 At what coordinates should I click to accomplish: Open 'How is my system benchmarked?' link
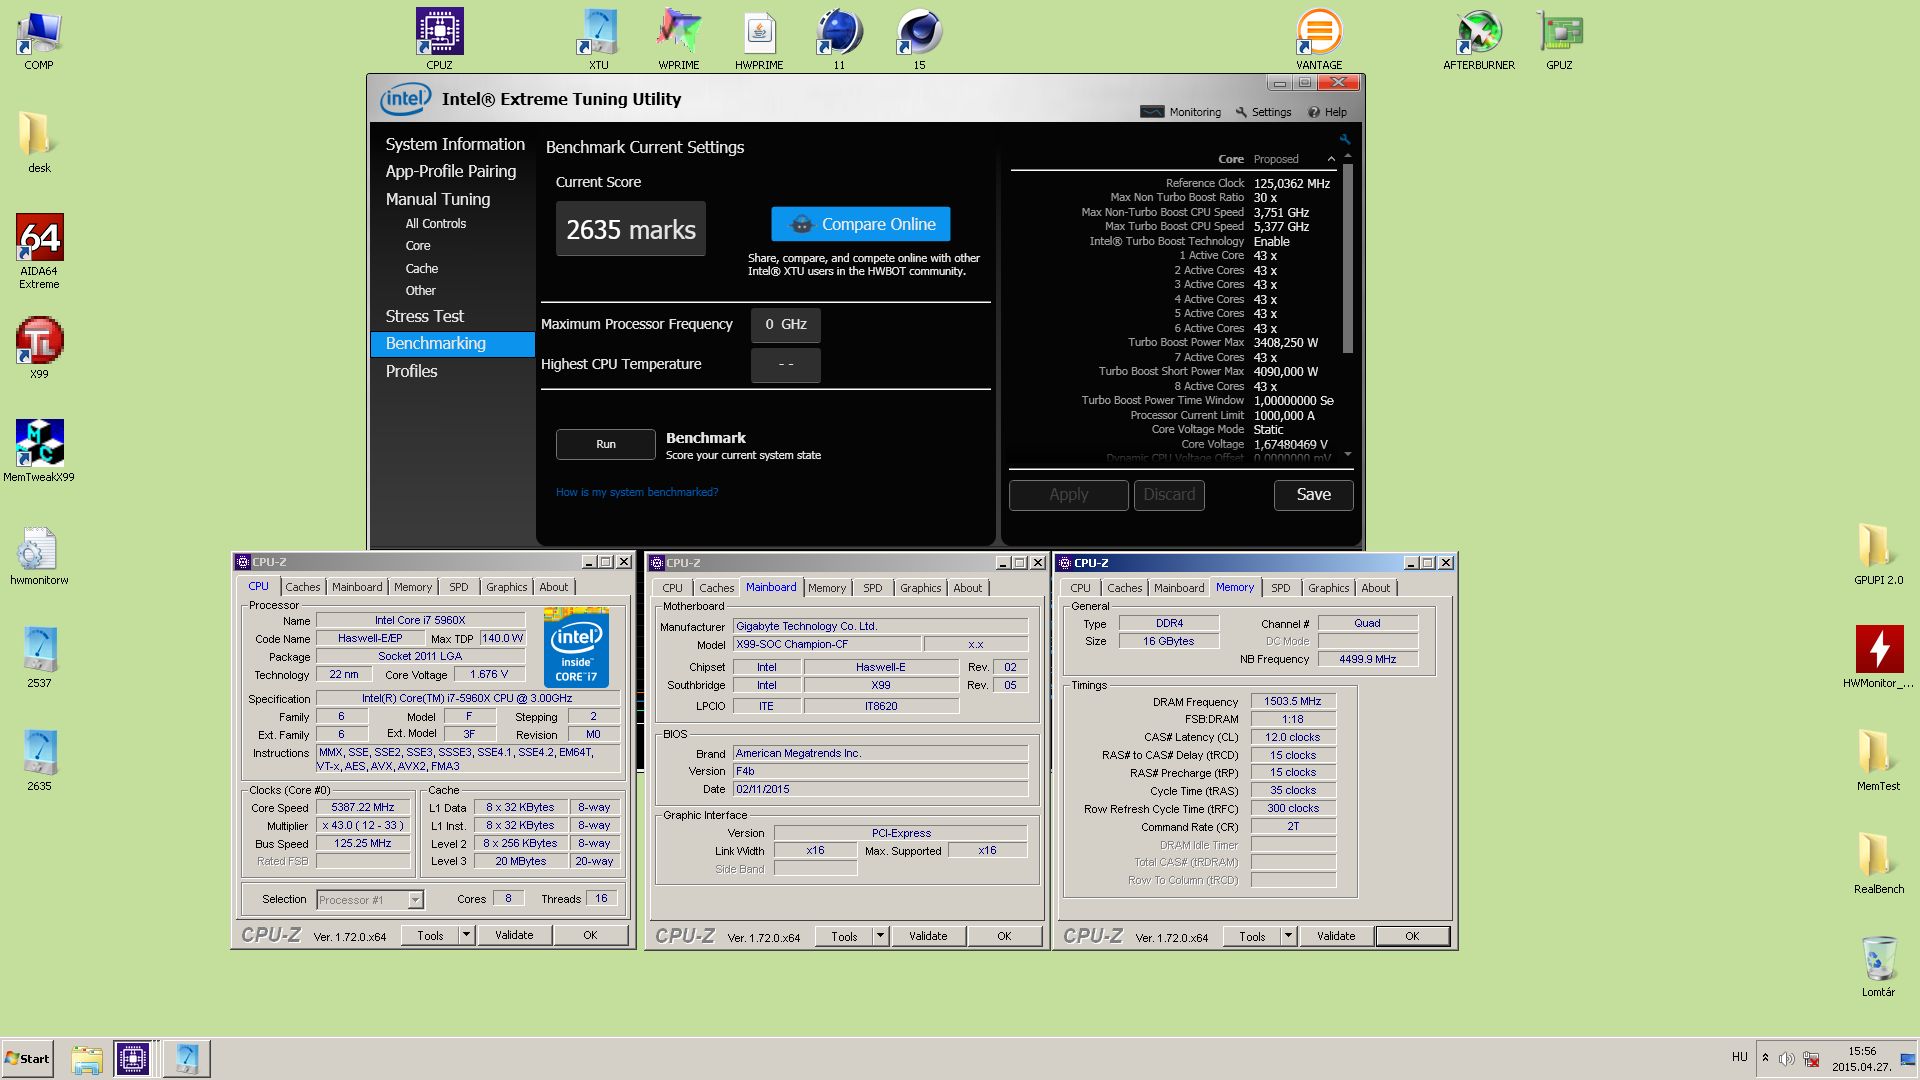click(x=637, y=492)
